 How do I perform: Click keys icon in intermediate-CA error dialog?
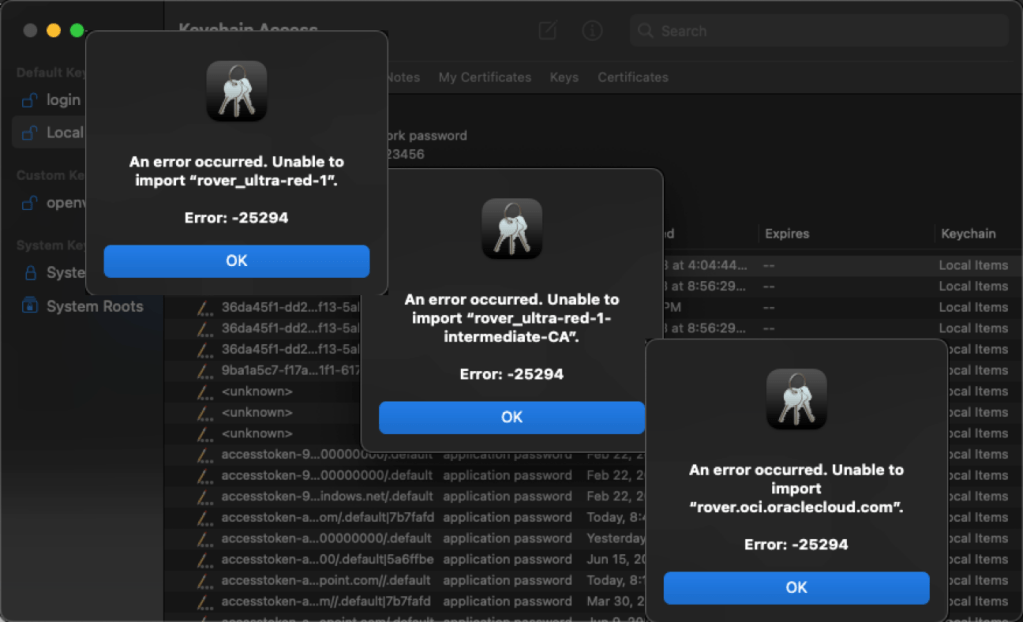[x=511, y=229]
